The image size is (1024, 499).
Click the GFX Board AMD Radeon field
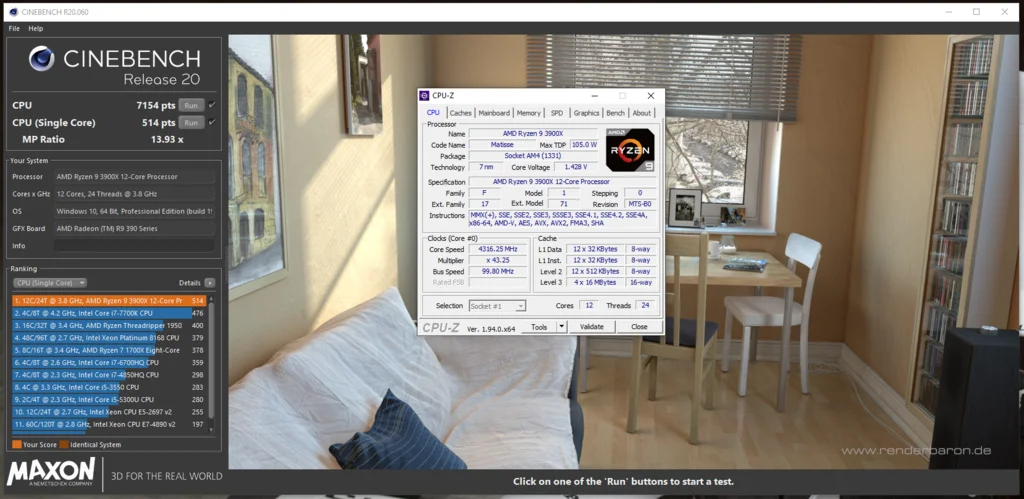(x=134, y=229)
